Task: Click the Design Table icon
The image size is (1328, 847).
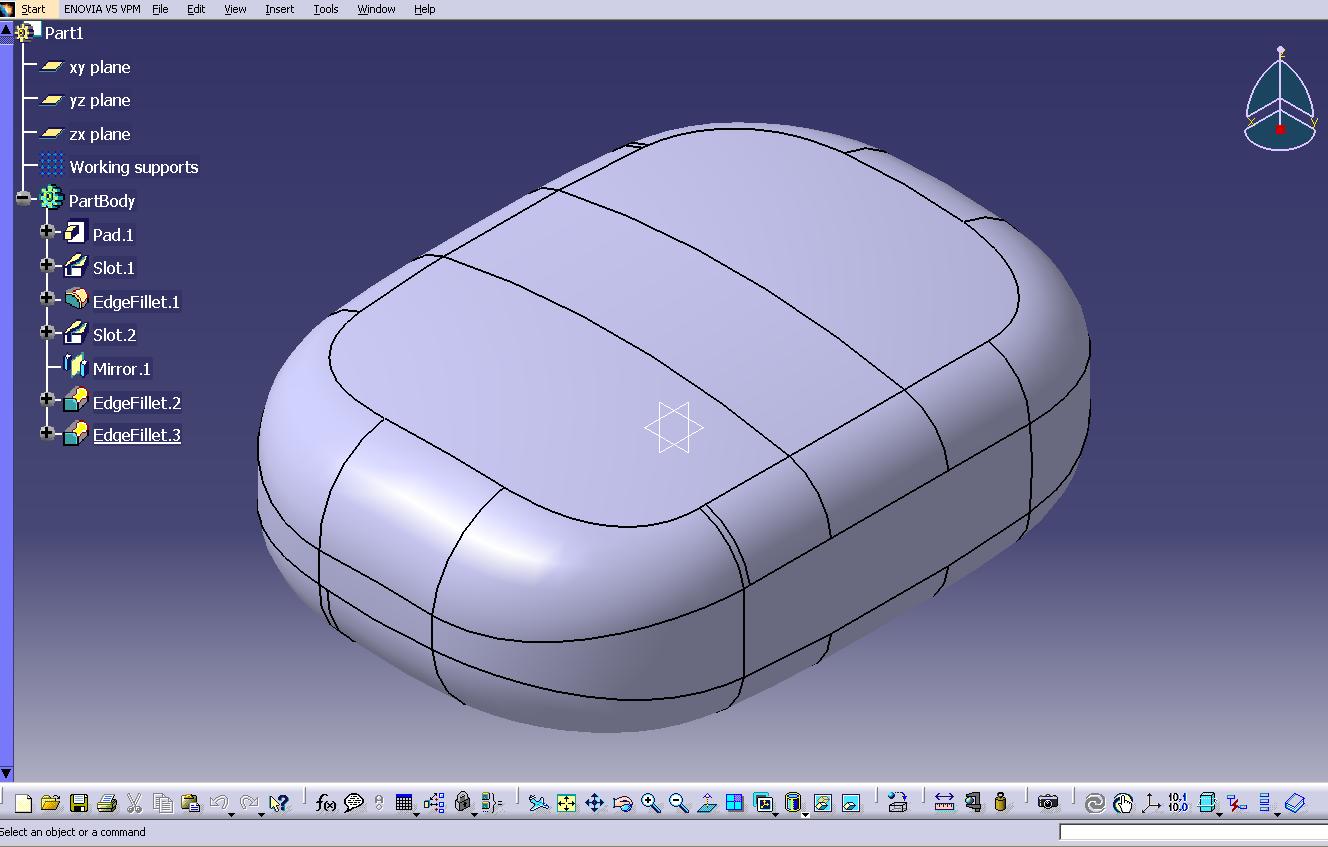Action: click(404, 803)
